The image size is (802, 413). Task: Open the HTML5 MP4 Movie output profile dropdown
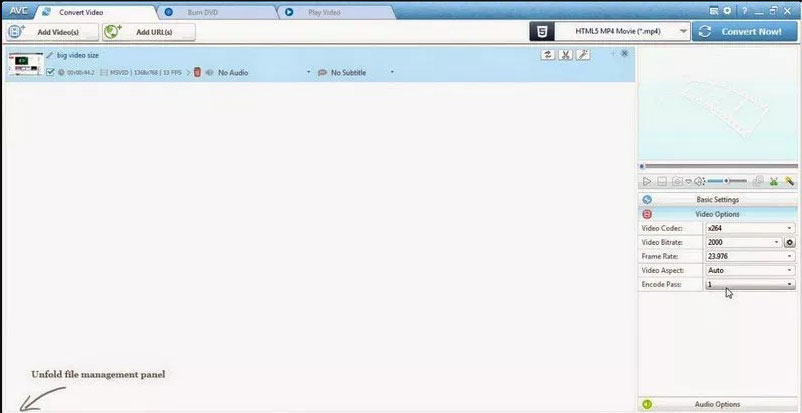pos(610,31)
